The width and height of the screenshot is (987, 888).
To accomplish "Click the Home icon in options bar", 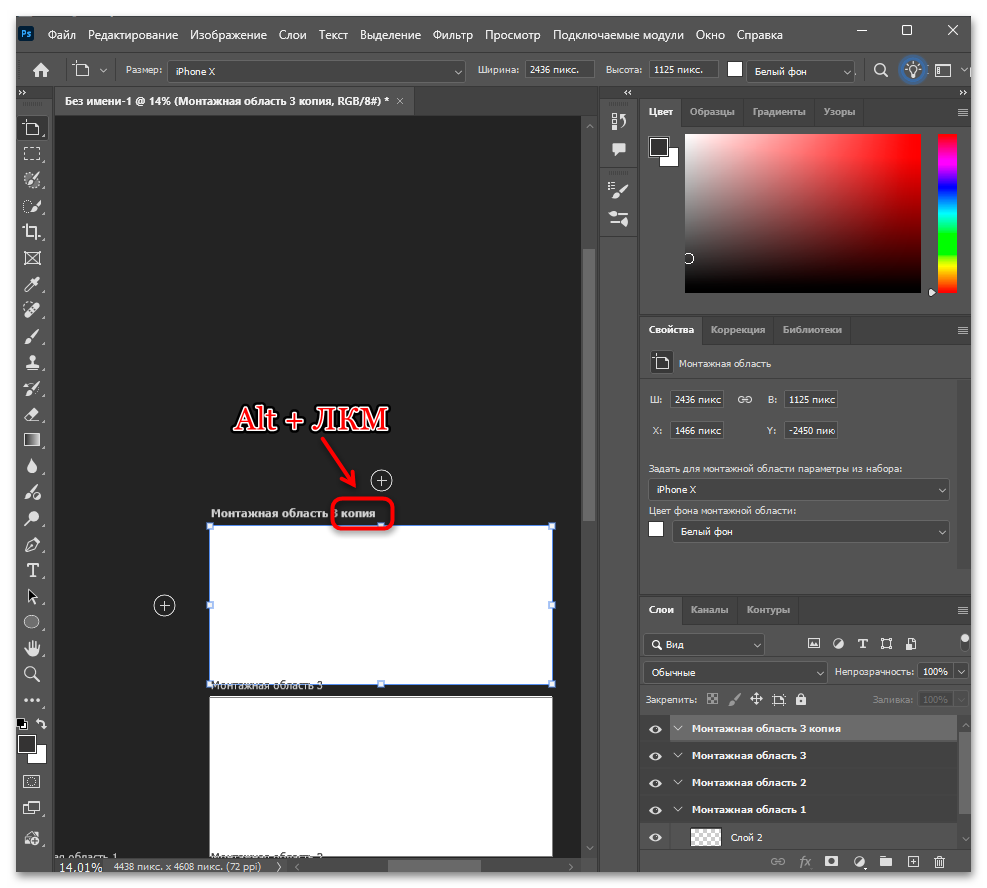I will (41, 70).
